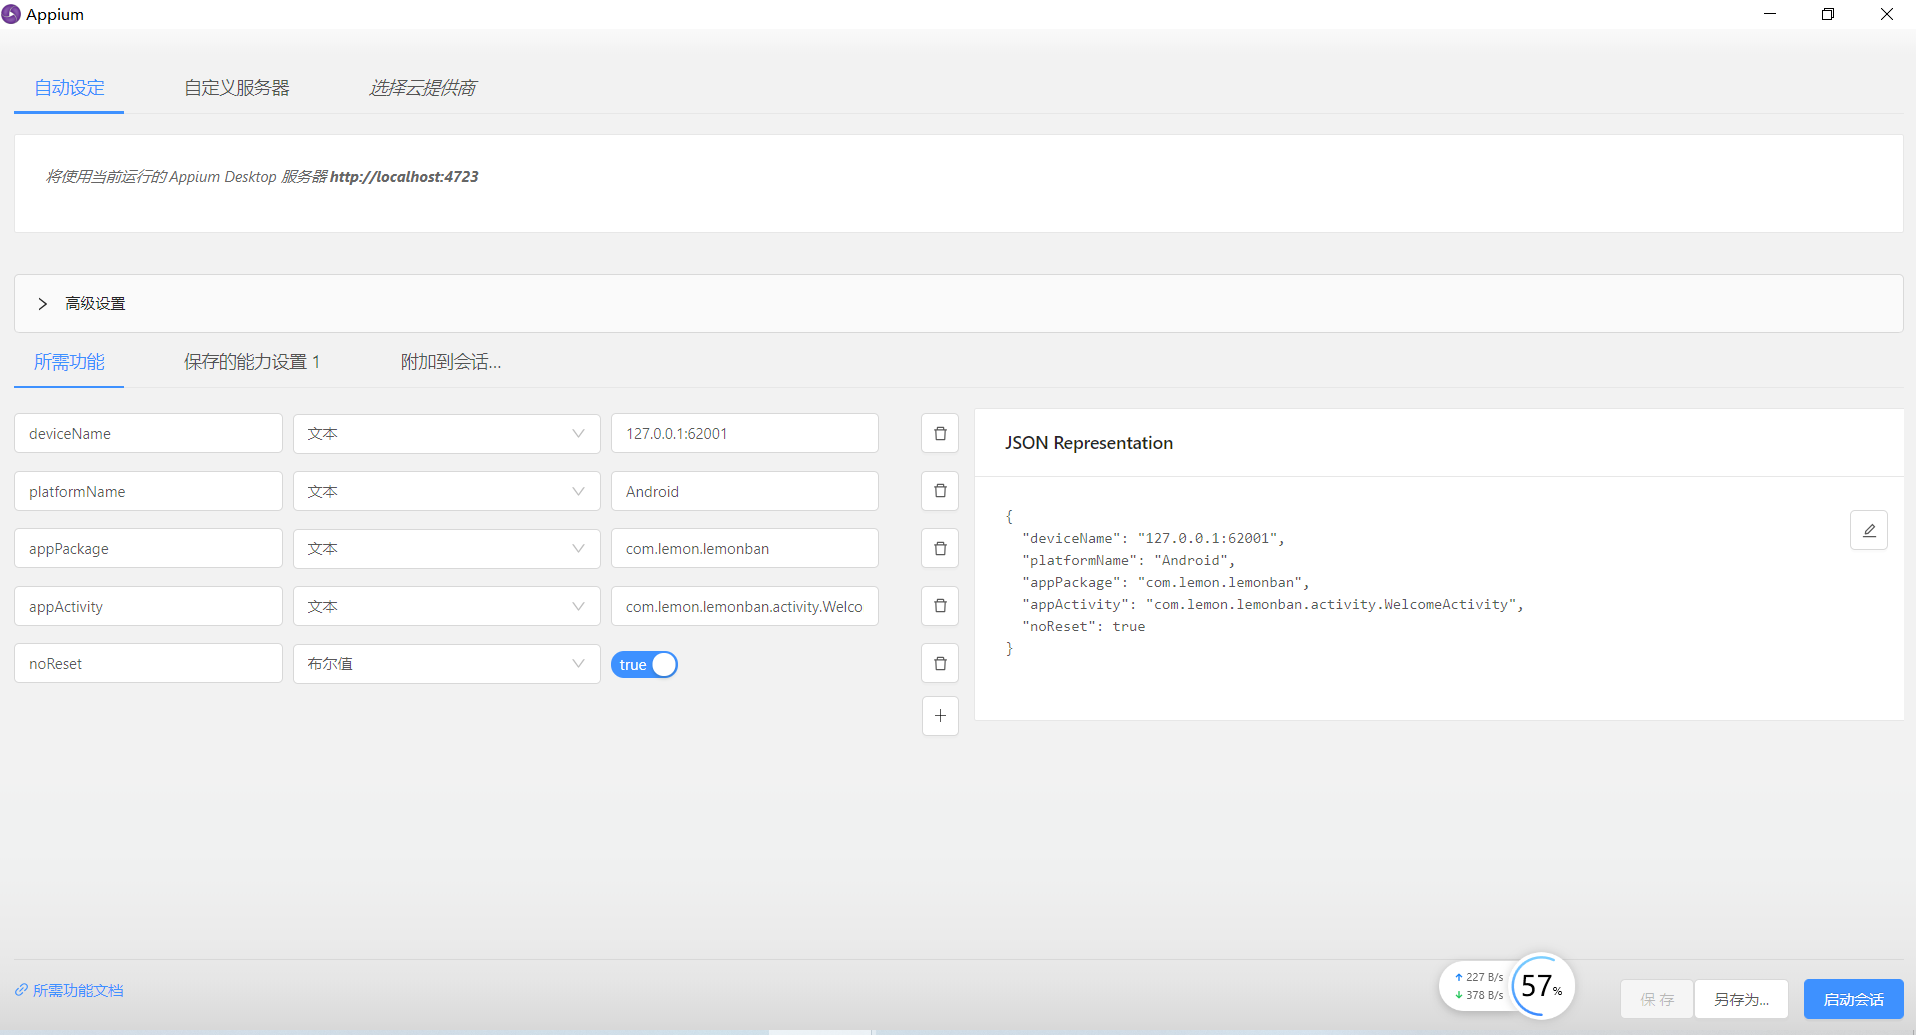The image size is (1916, 1035).
Task: Switch to the 自动设定 tab
Action: click(69, 88)
